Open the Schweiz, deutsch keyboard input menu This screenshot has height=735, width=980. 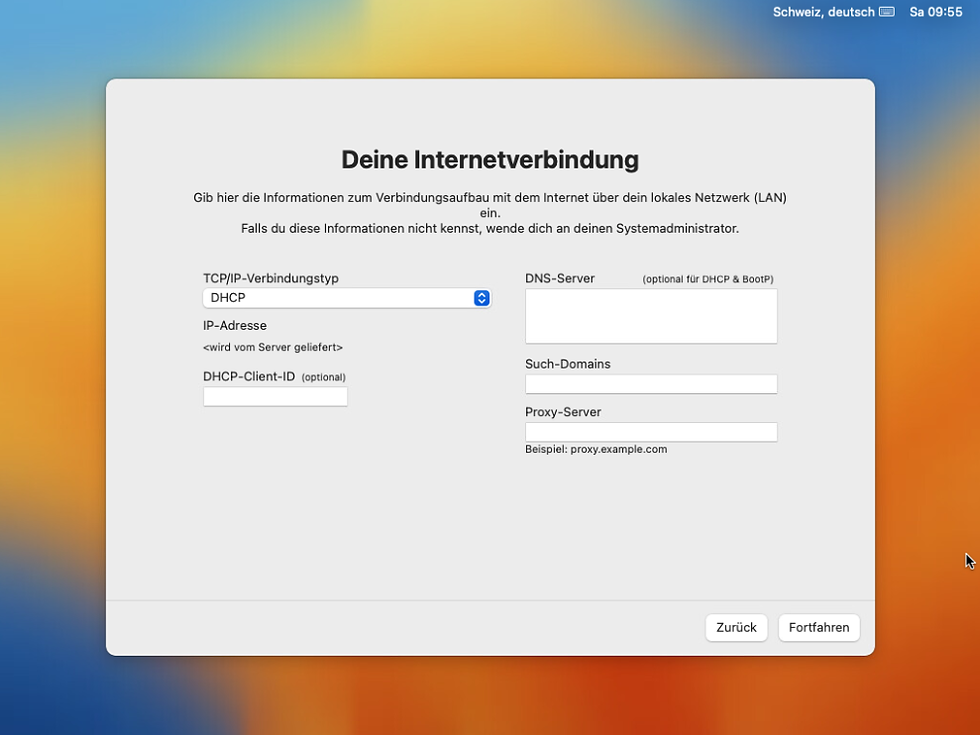(833, 12)
